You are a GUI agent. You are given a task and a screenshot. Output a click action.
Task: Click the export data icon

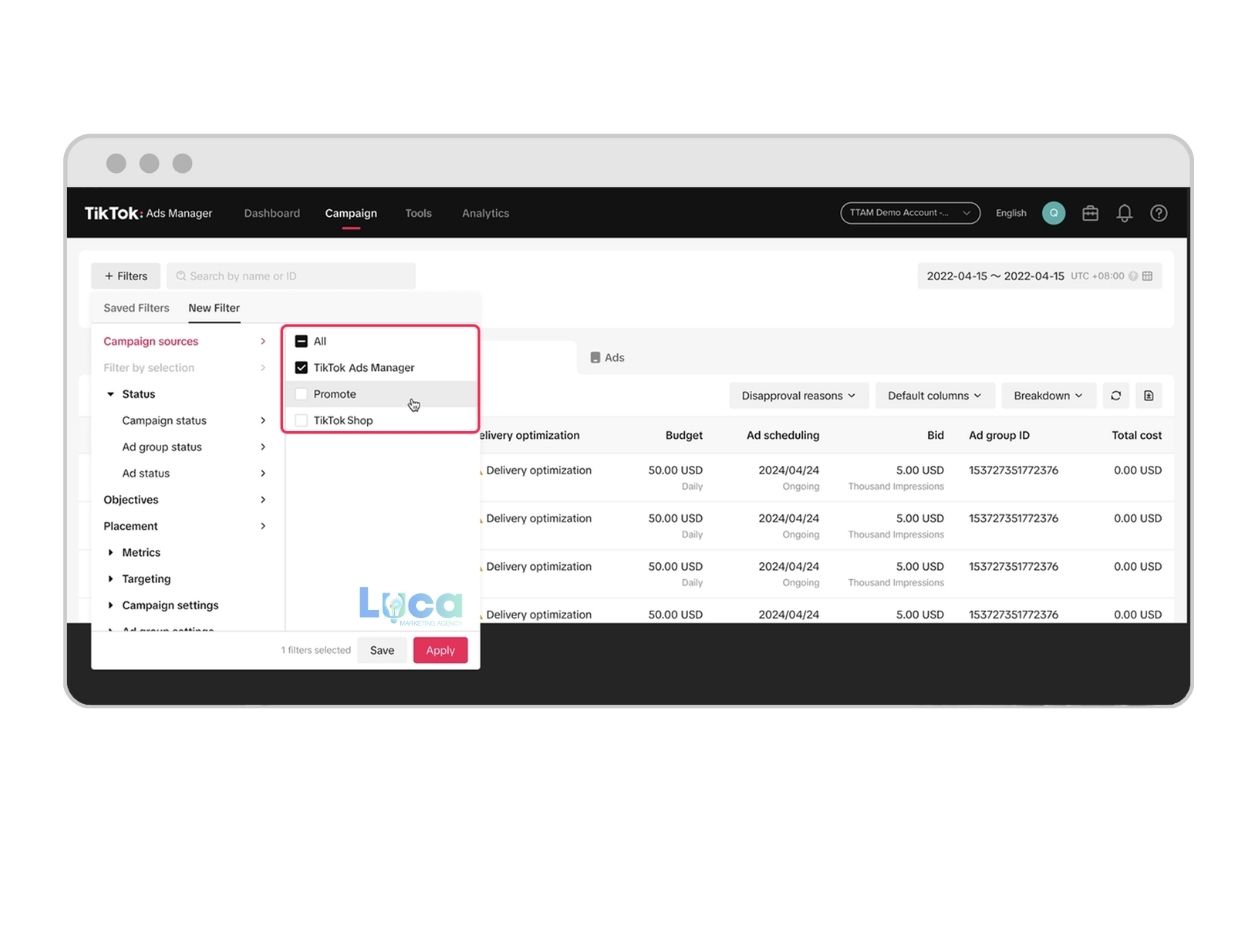pos(1148,395)
